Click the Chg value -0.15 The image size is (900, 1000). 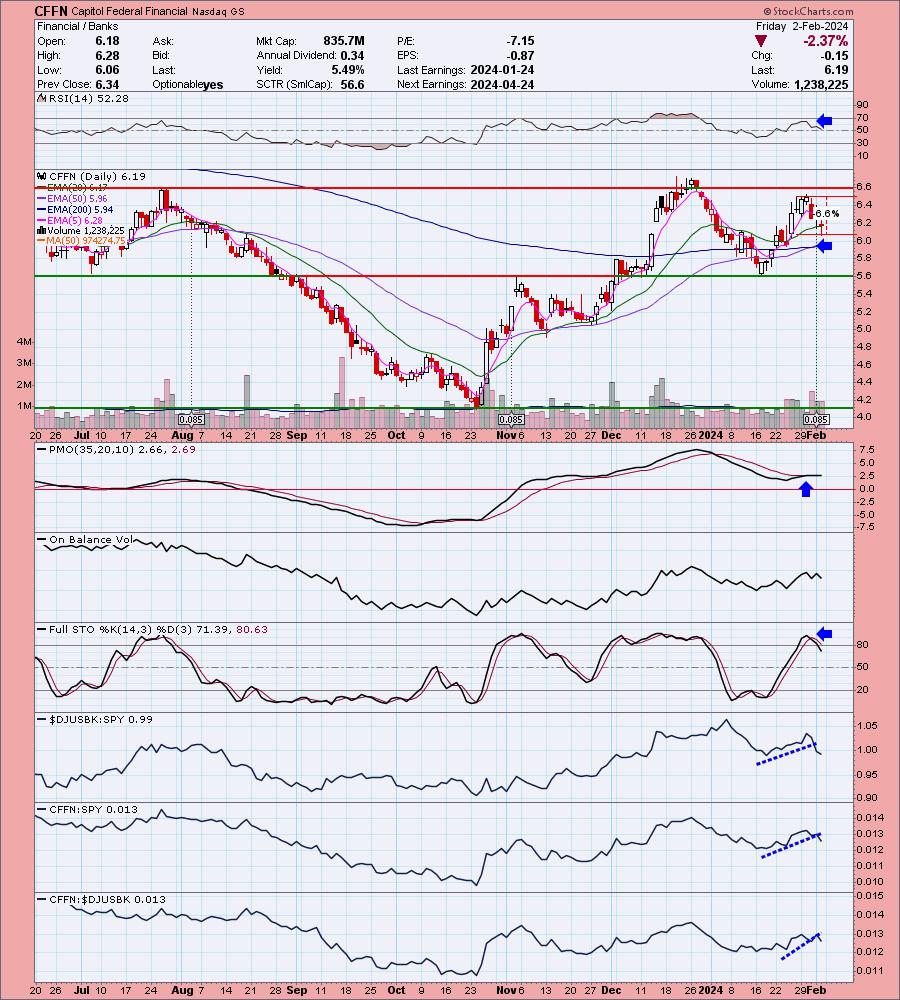click(x=836, y=55)
